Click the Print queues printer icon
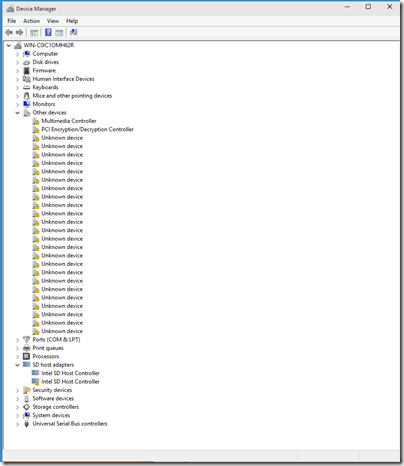The image size is (404, 466). coord(27,348)
